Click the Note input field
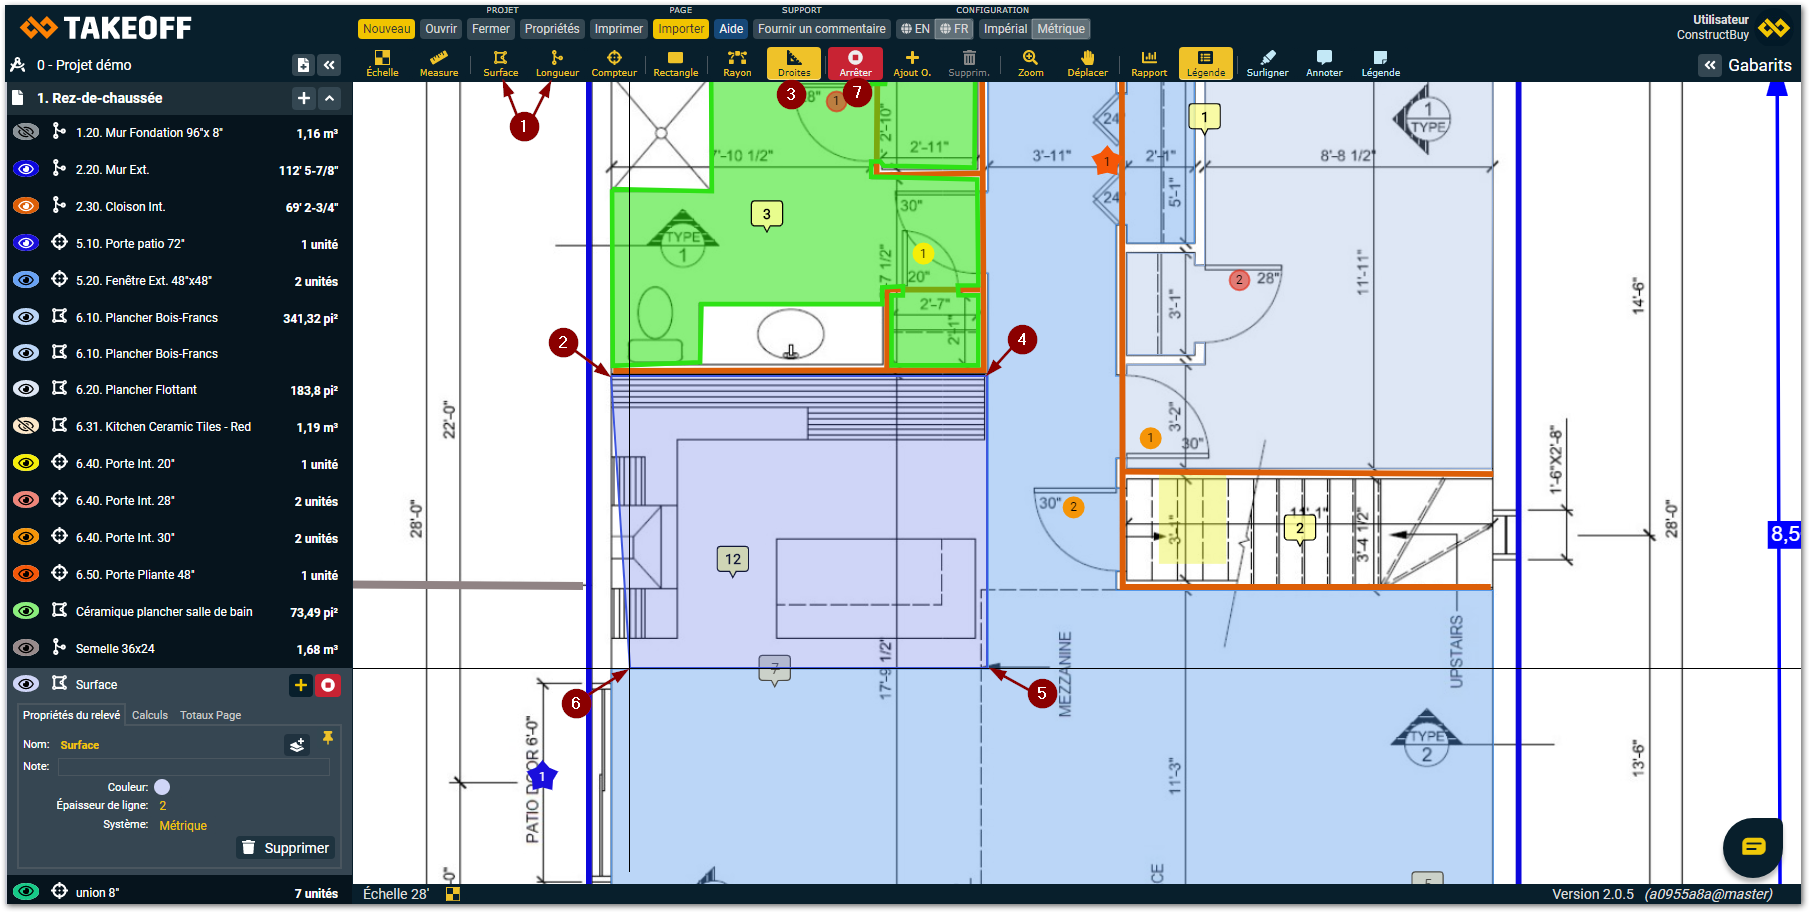This screenshot has width=1810, height=913. click(193, 767)
